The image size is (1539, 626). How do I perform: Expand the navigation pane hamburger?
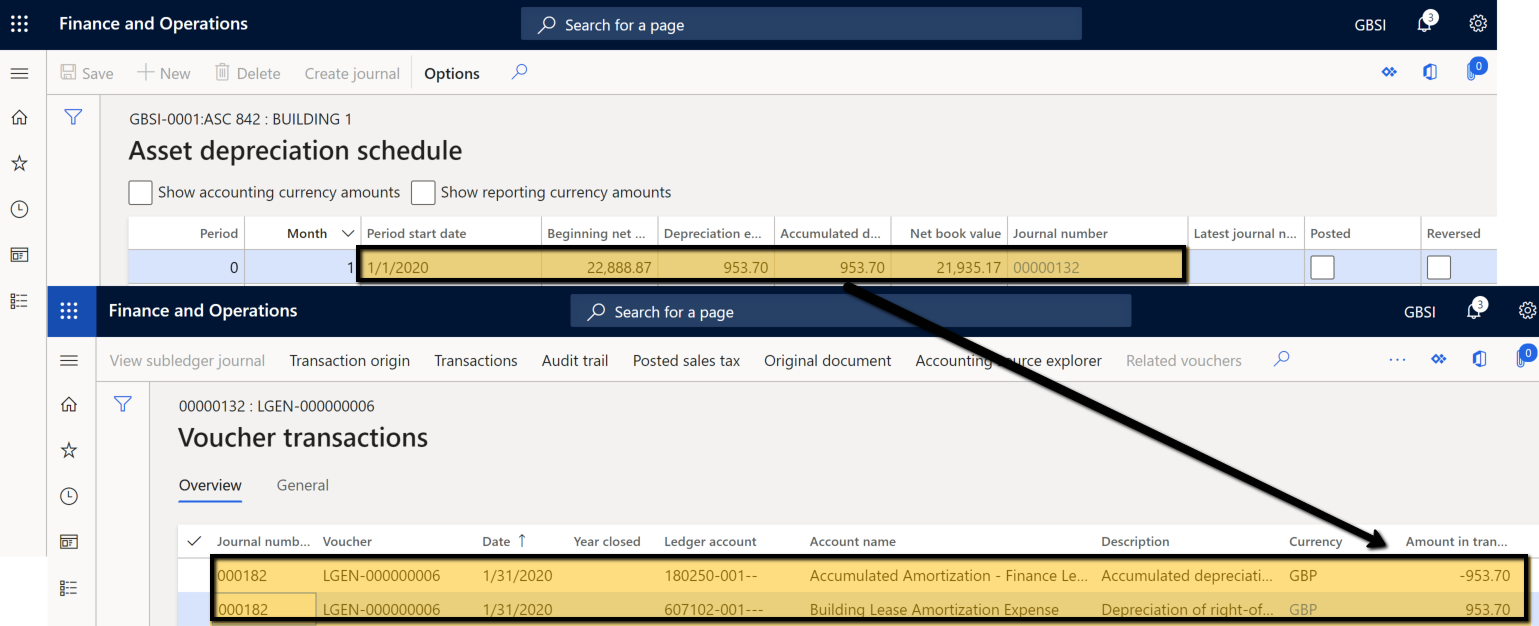19,72
